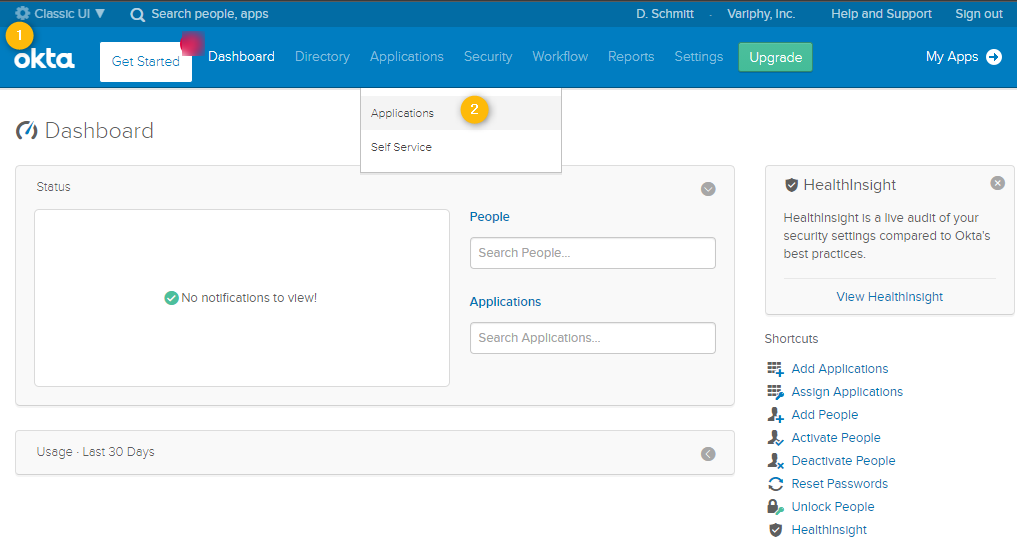Click Activate People shortcut link
Image resolution: width=1017 pixels, height=542 pixels.
point(836,438)
